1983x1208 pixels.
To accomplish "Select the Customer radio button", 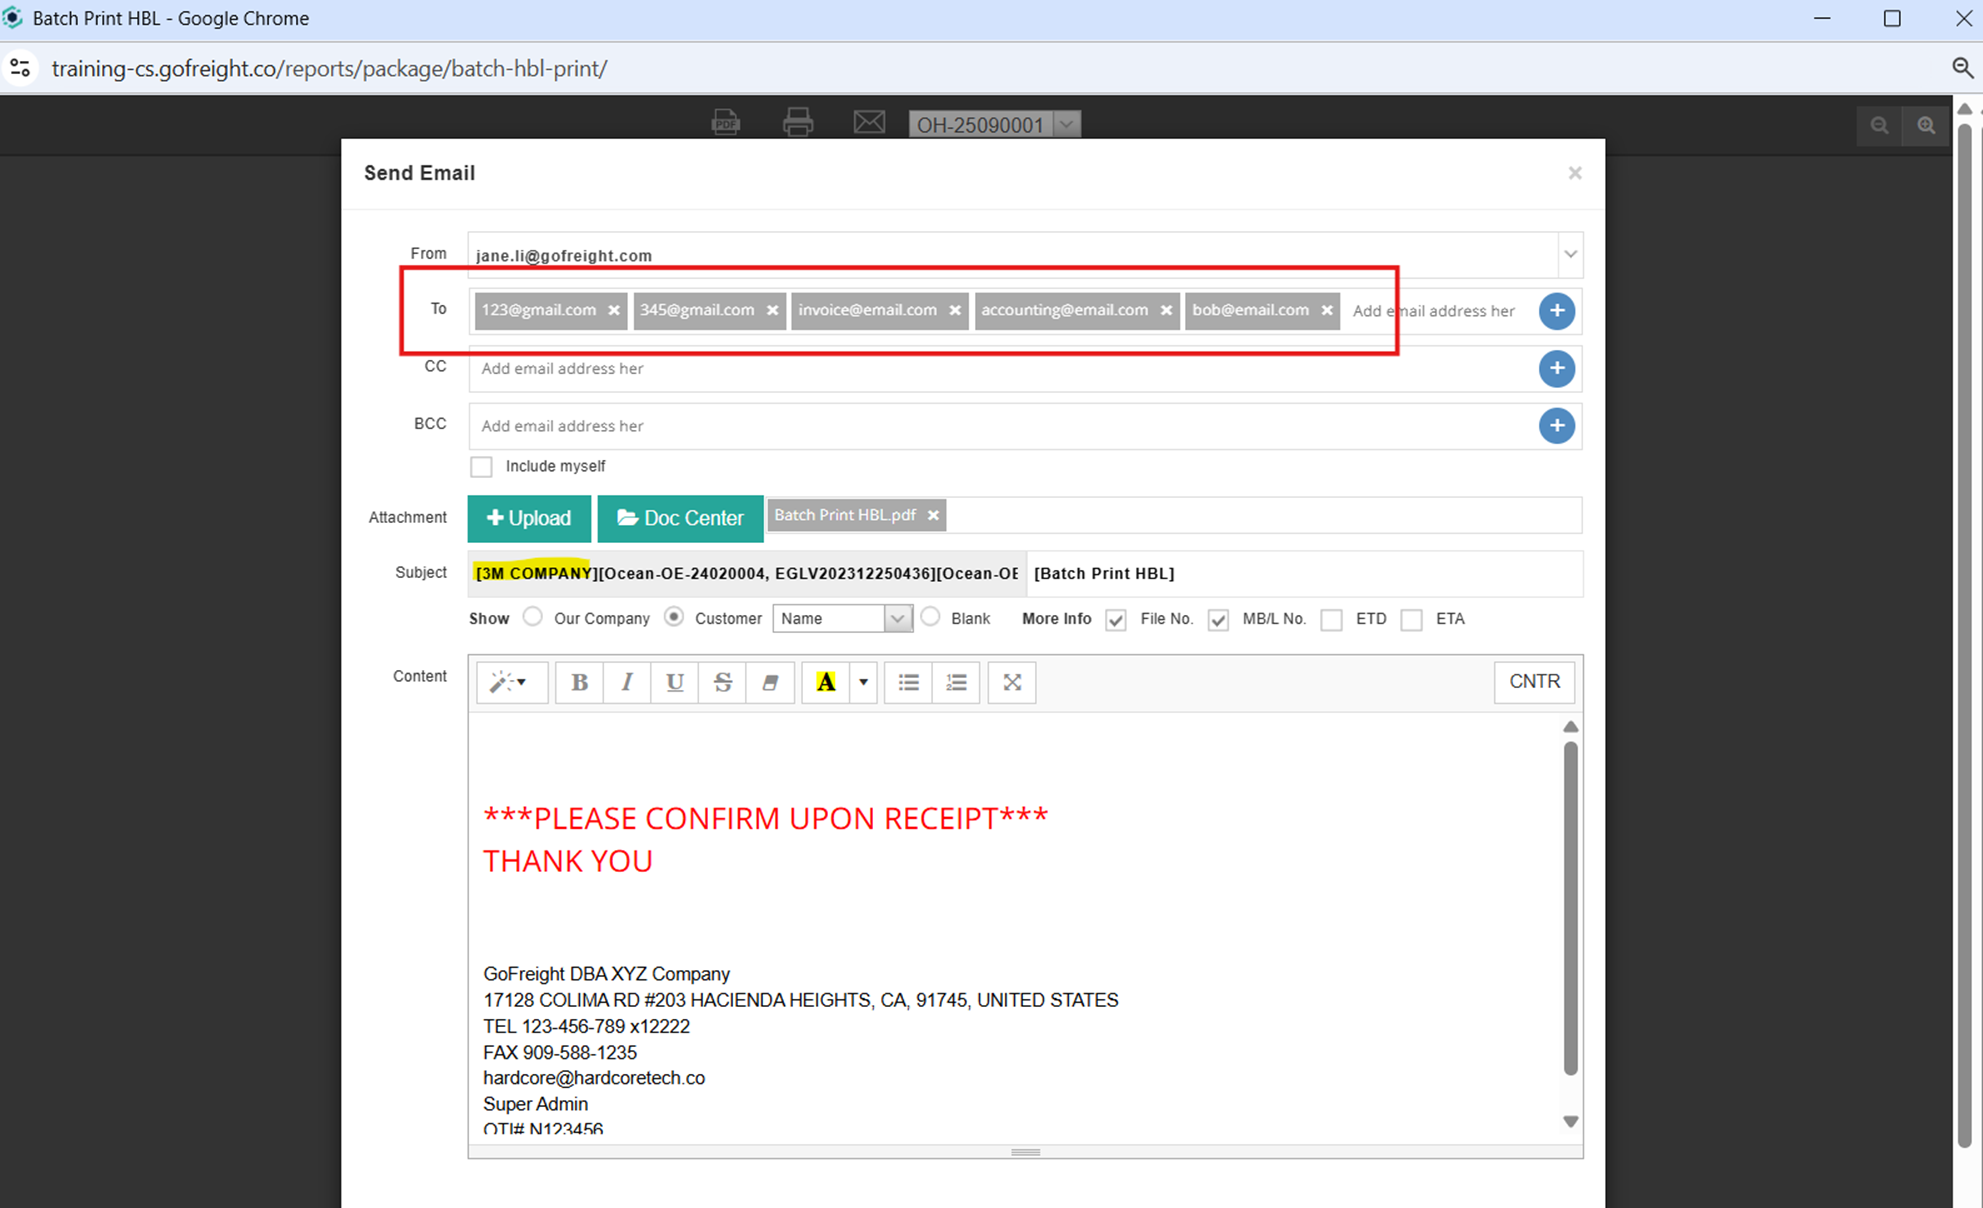I will pos(673,617).
